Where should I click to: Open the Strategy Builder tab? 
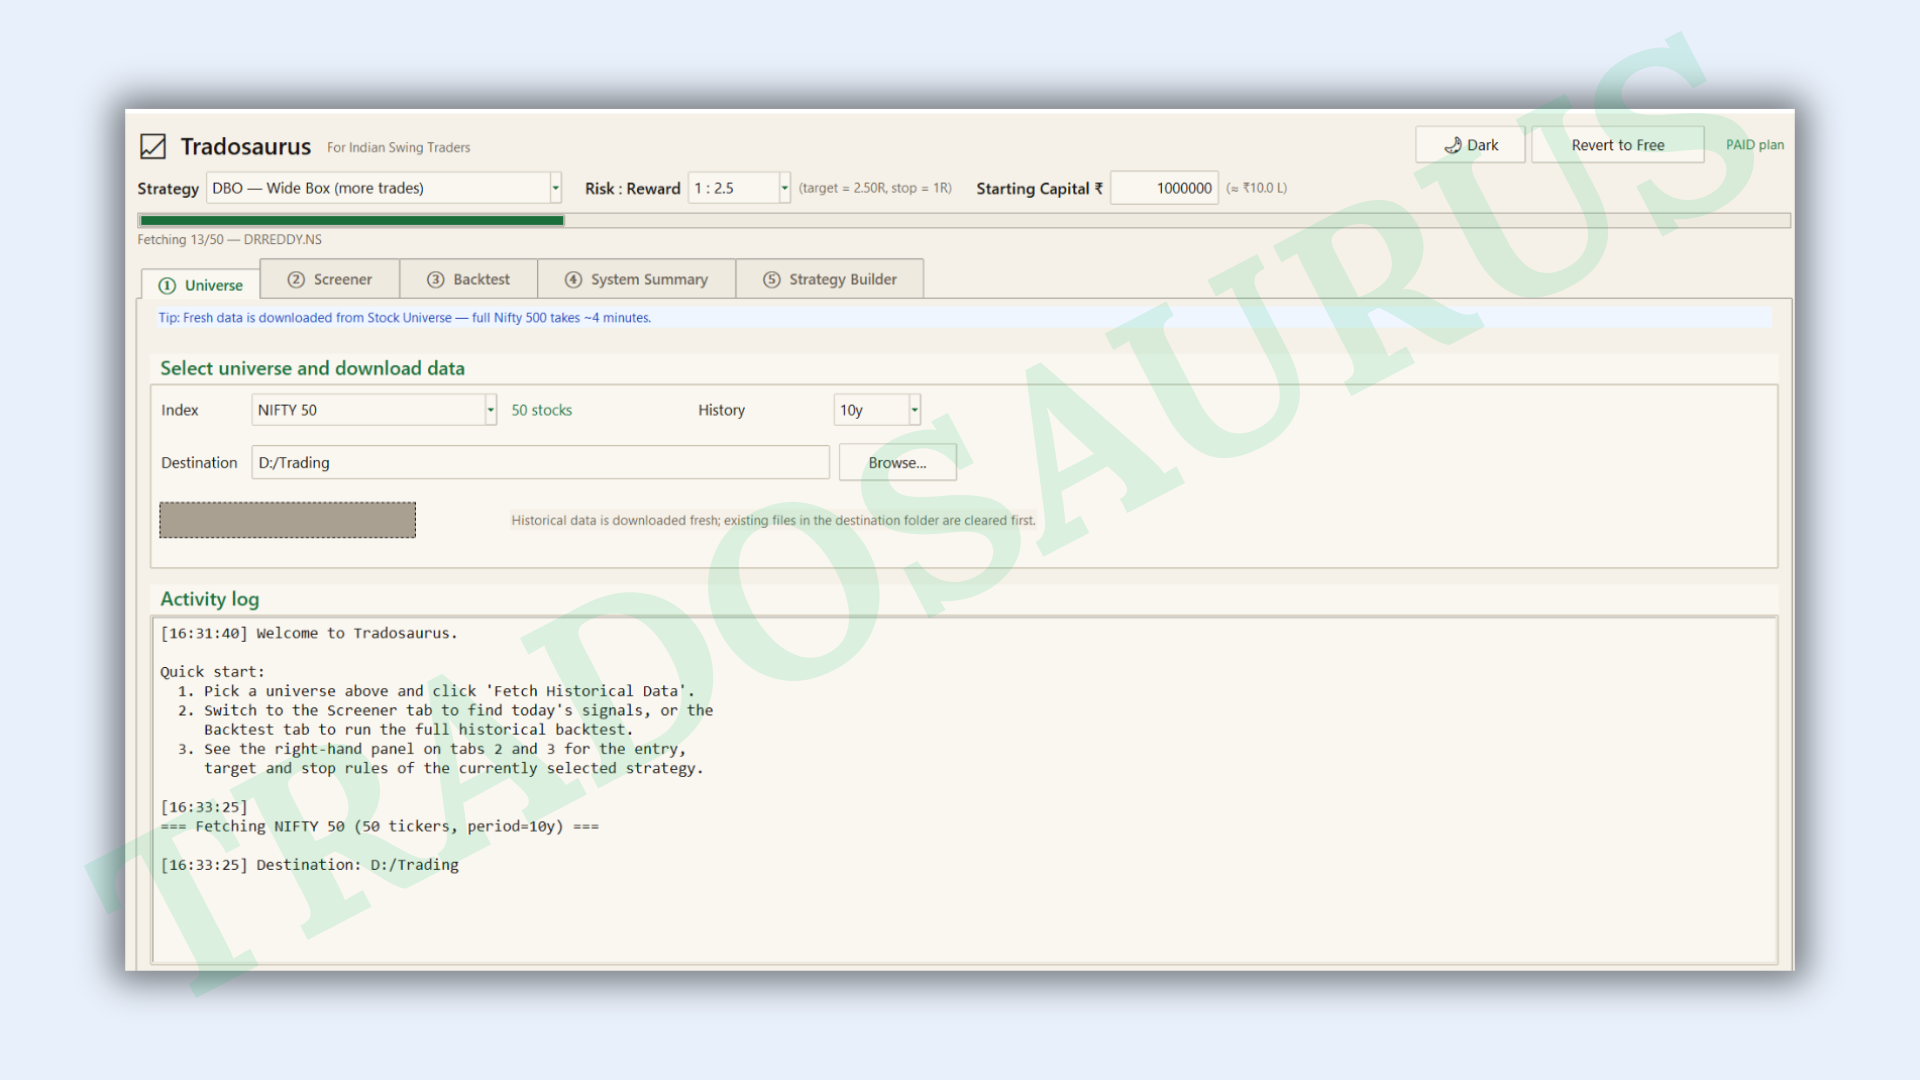coord(829,279)
